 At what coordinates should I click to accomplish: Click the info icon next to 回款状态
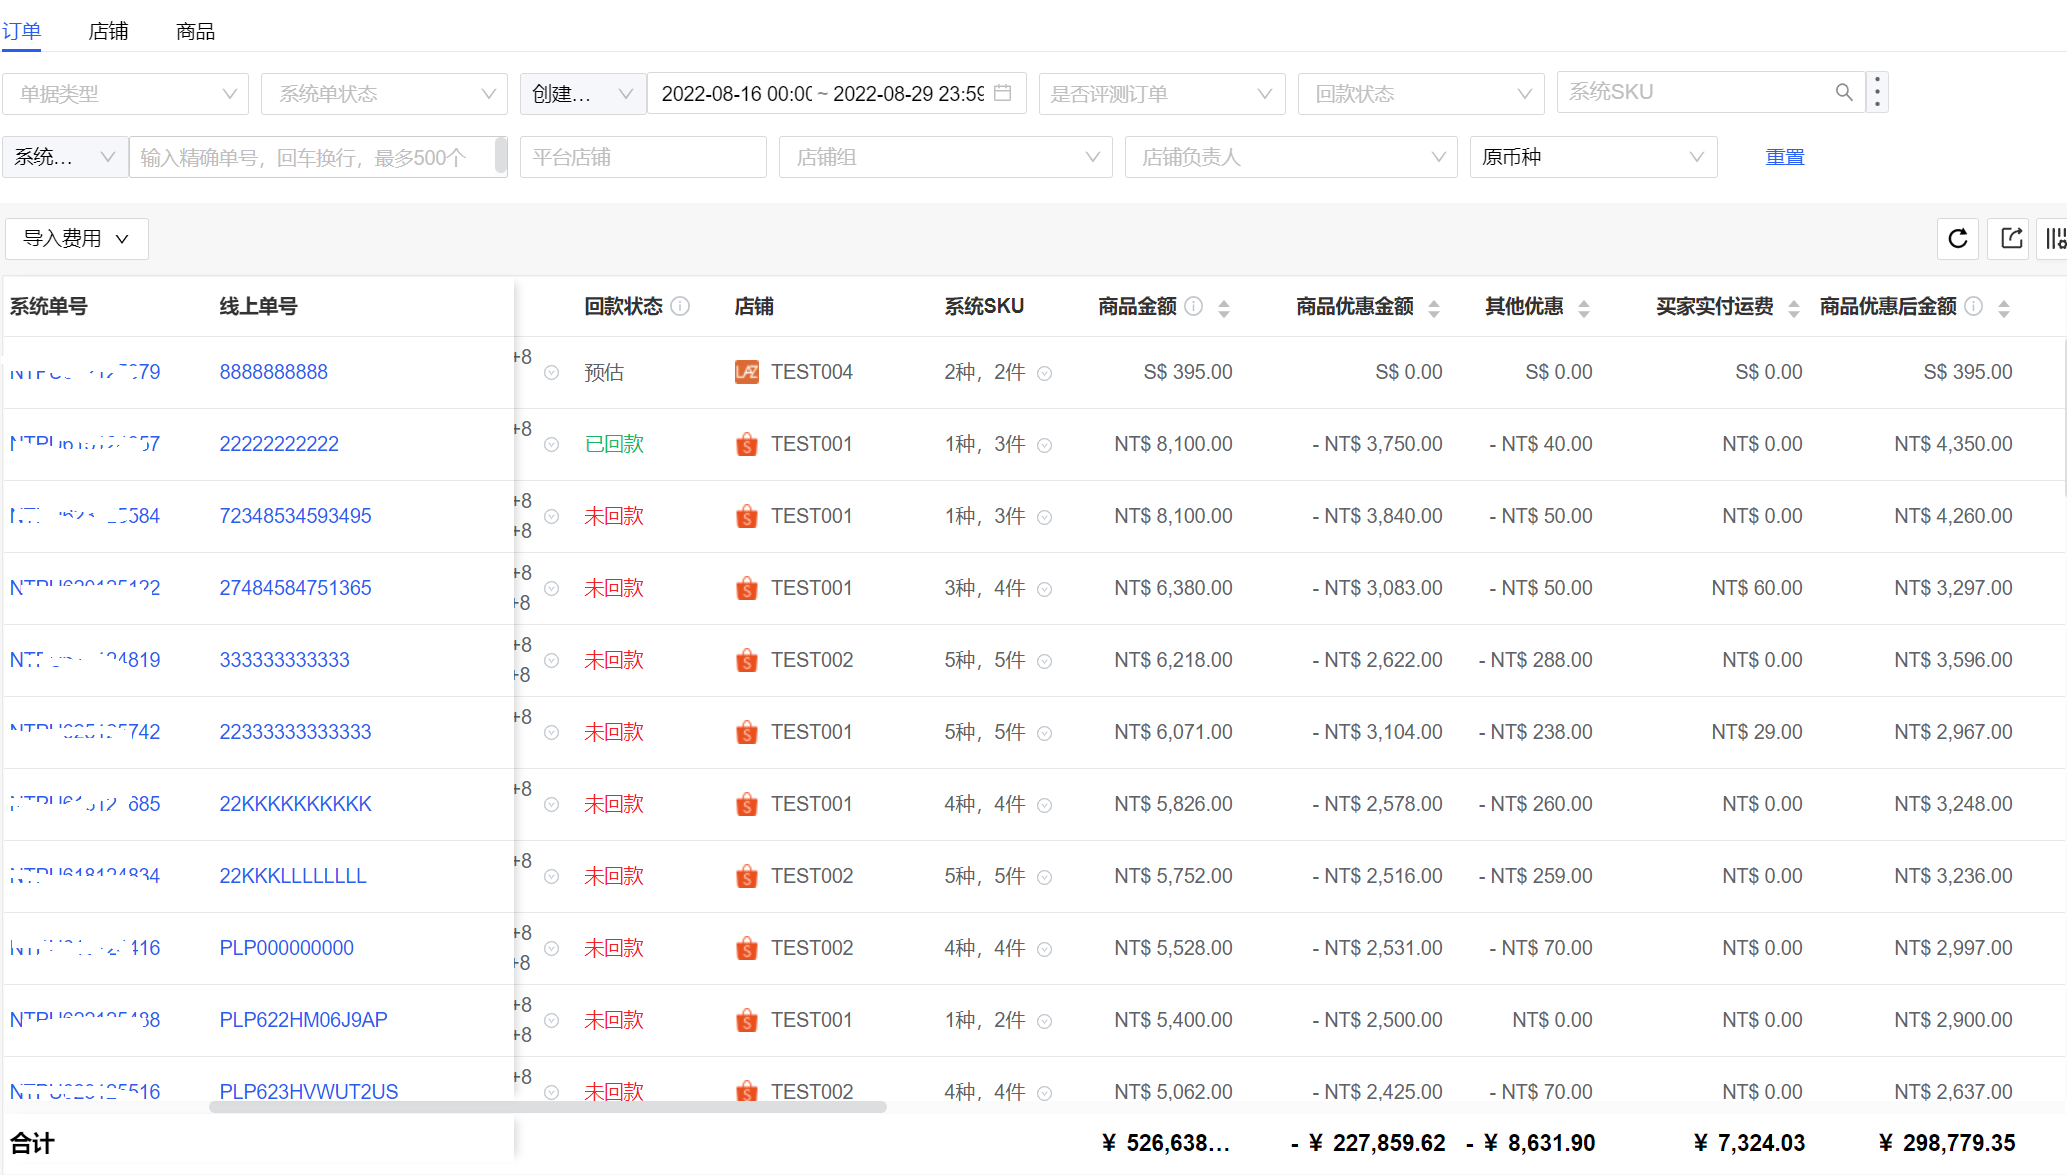point(680,306)
